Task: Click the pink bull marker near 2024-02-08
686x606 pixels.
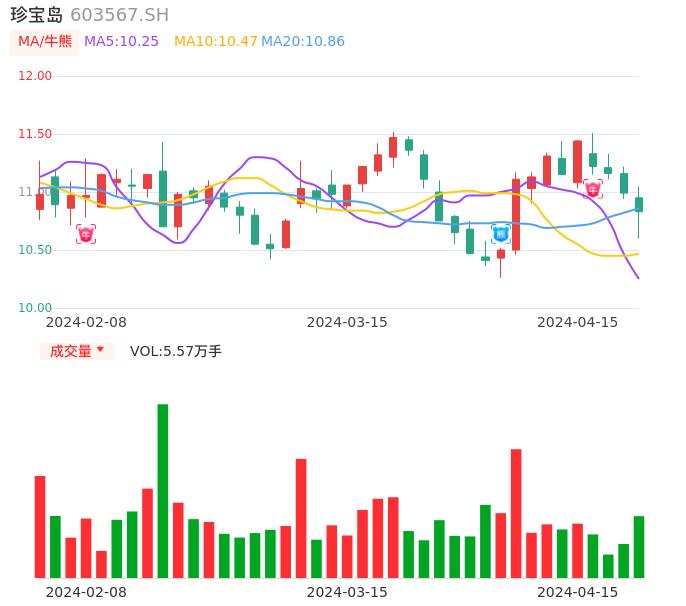Action: coord(86,234)
